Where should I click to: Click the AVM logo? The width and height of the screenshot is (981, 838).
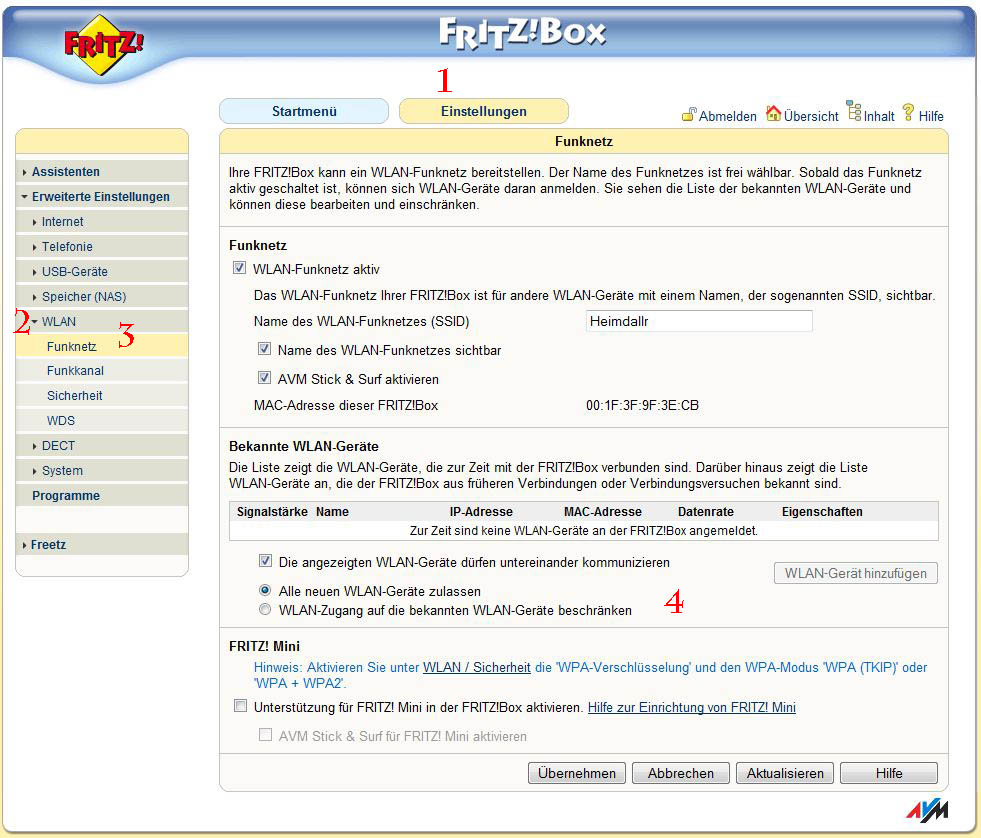pyautogui.click(x=927, y=810)
